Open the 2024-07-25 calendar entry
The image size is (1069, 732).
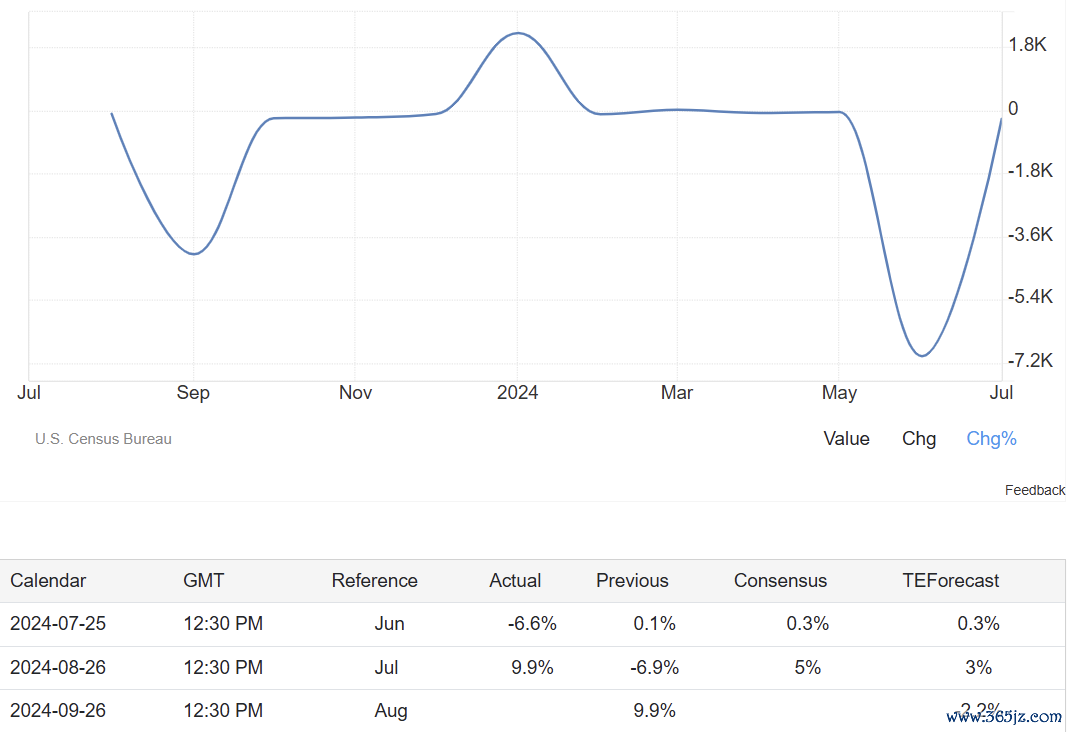58,623
